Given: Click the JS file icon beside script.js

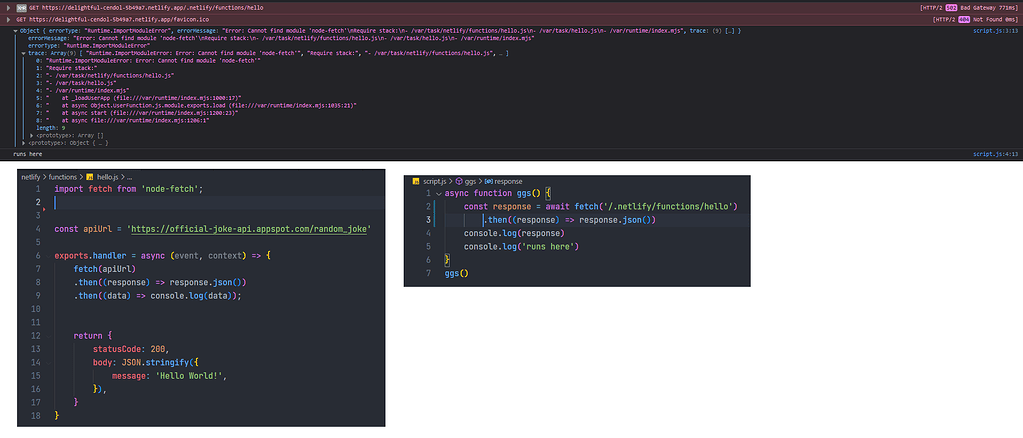Looking at the screenshot, I should coord(417,181).
